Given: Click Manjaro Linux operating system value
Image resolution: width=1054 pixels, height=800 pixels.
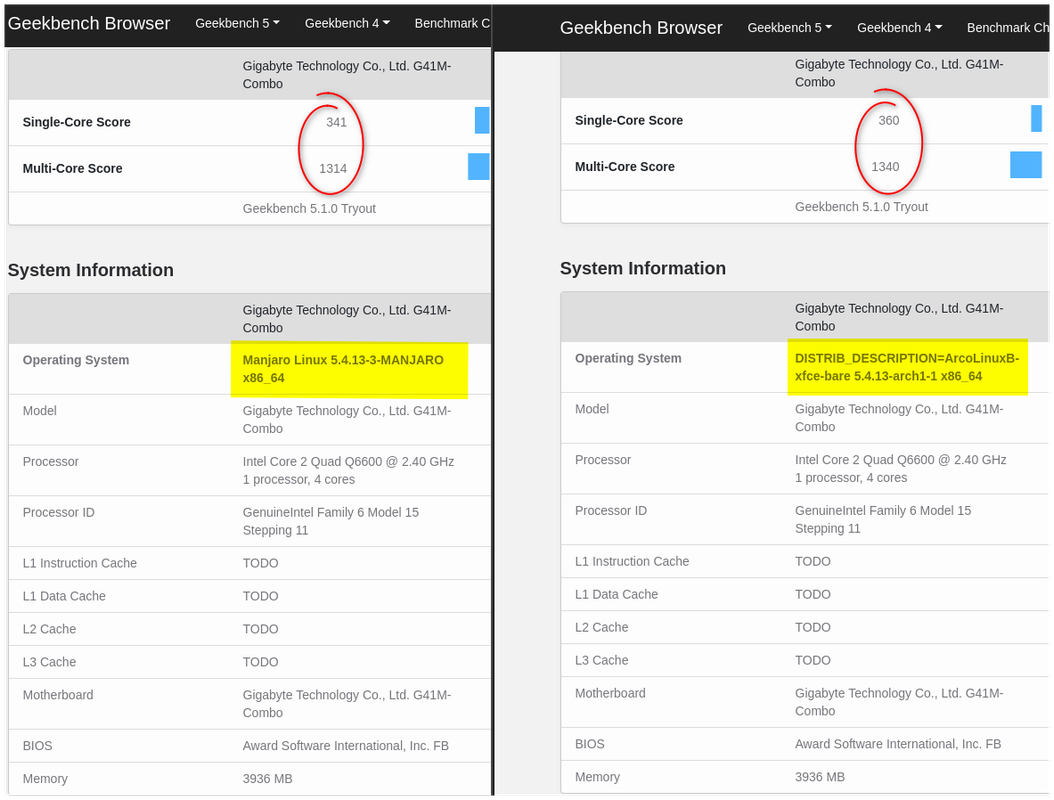Looking at the screenshot, I should pos(343,369).
